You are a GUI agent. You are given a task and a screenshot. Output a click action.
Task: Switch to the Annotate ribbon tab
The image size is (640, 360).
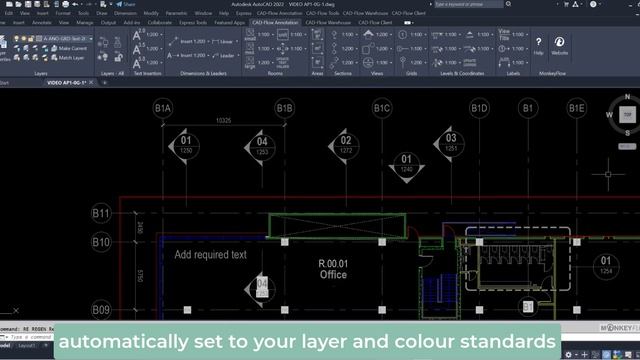point(42,23)
